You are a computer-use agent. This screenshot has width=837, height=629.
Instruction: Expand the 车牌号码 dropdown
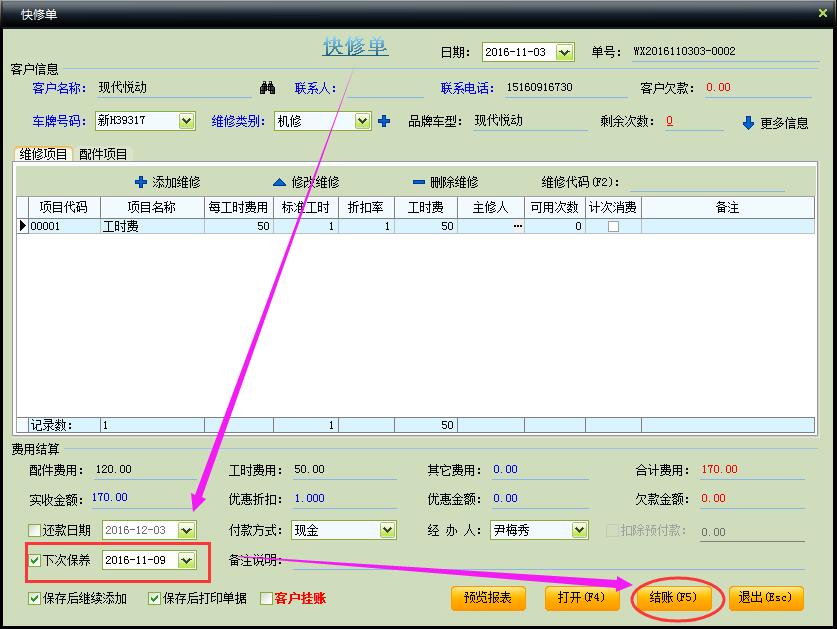pos(186,121)
